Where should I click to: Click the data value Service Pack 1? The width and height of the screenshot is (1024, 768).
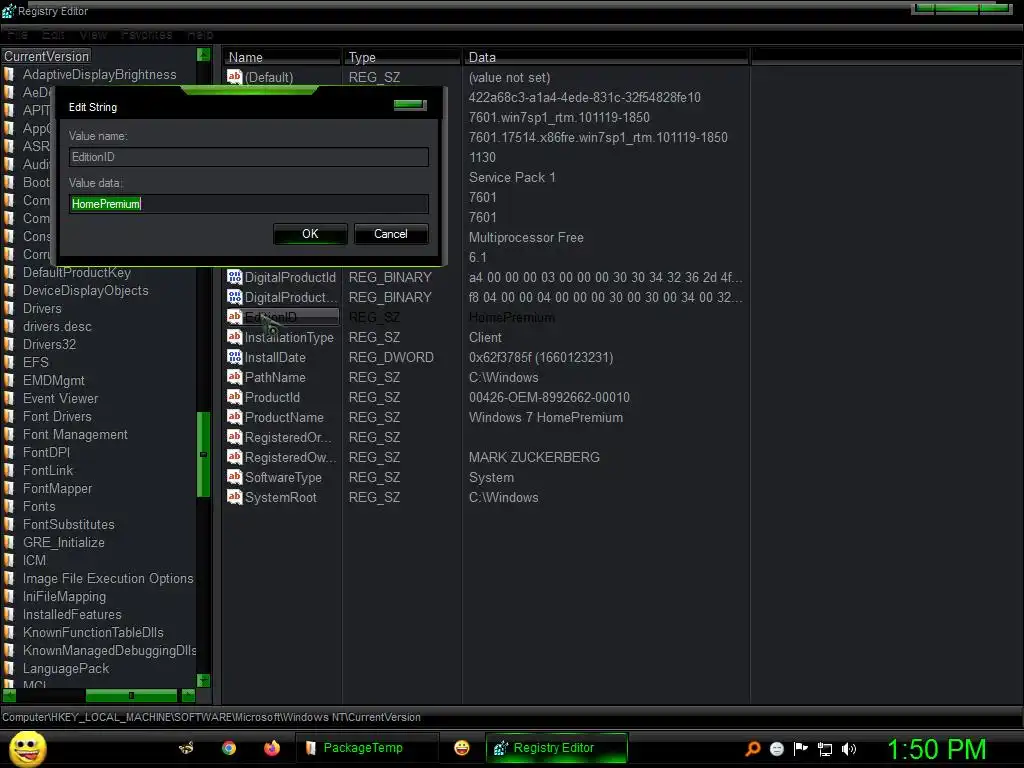(x=512, y=177)
